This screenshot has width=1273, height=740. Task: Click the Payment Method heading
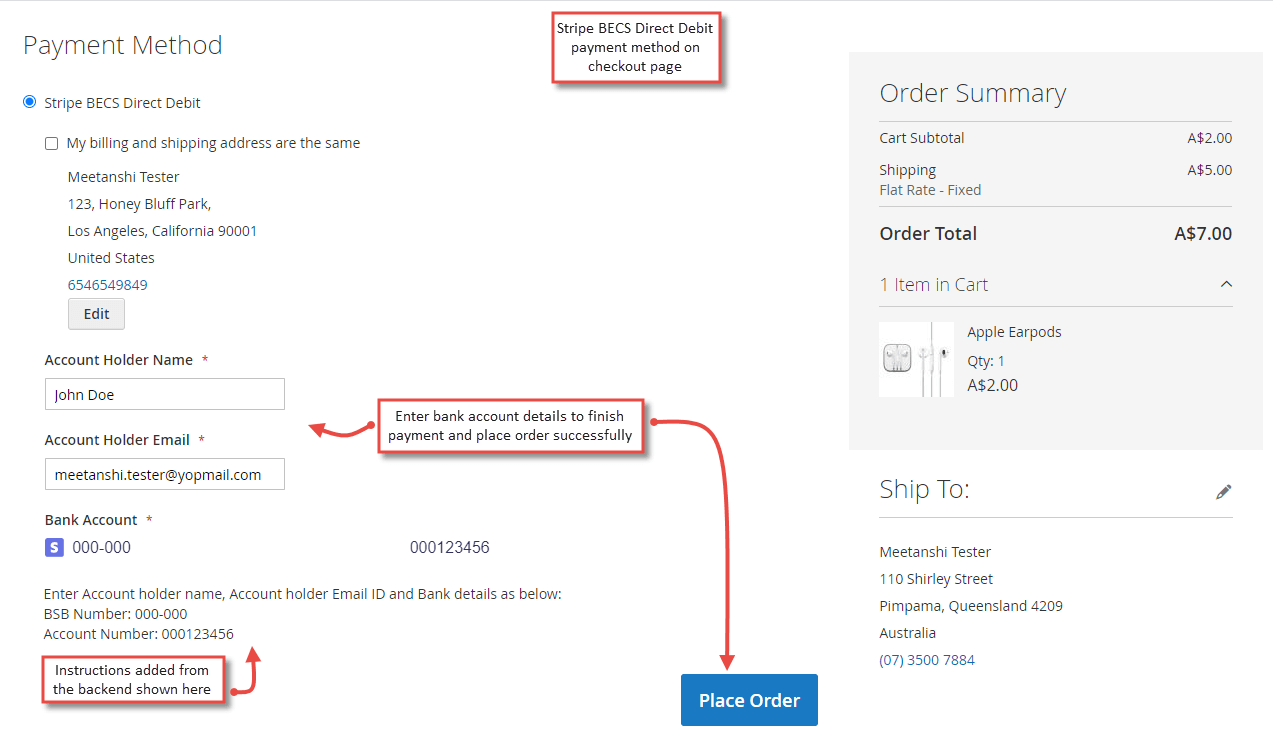(122, 44)
